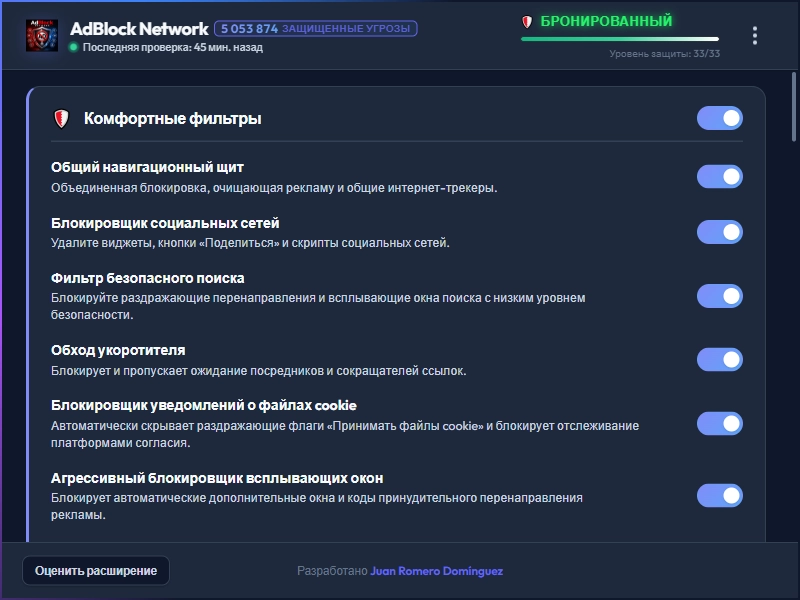Click the Агрессивный блокировщик всплывающих окон title
The width and height of the screenshot is (800, 600).
pos(217,478)
